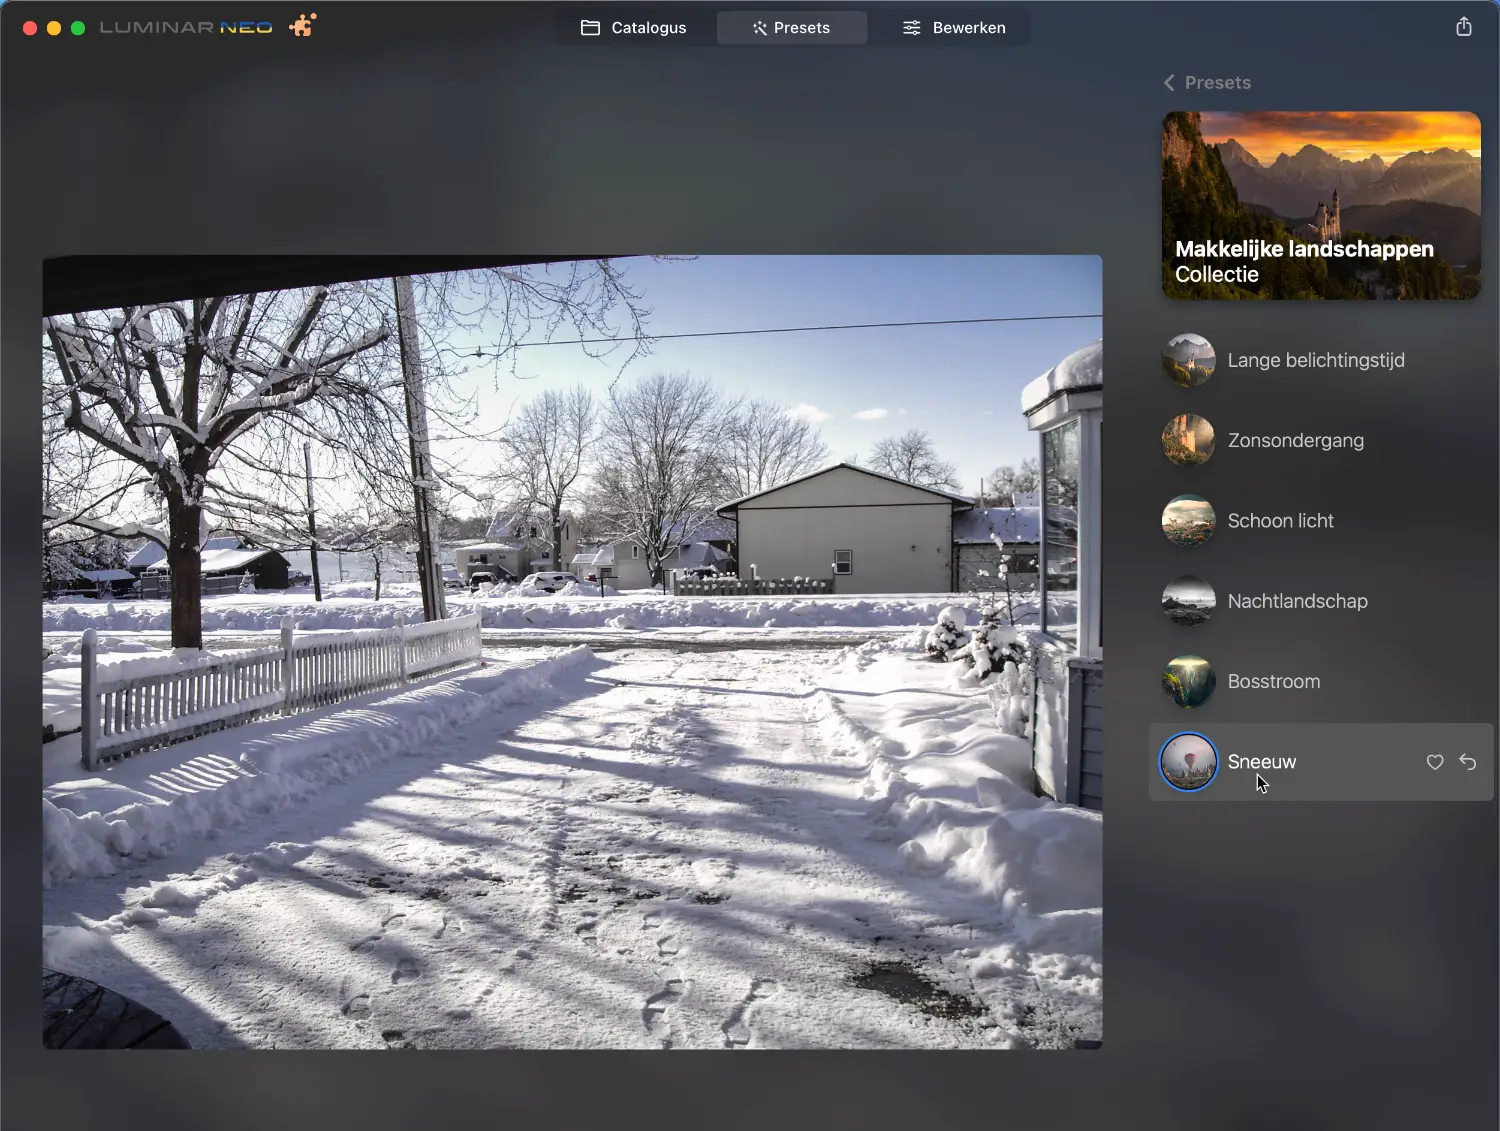Click the Lange belichtingstijd thumbnail
Viewport: 1500px width, 1131px height.
(x=1189, y=360)
